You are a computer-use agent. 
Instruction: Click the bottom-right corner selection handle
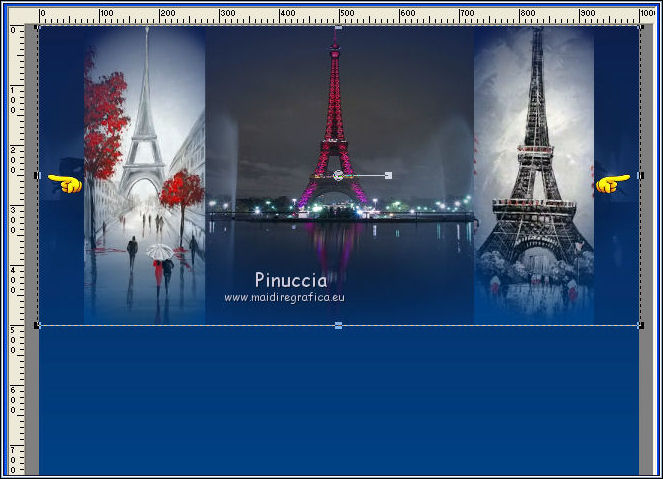point(641,325)
